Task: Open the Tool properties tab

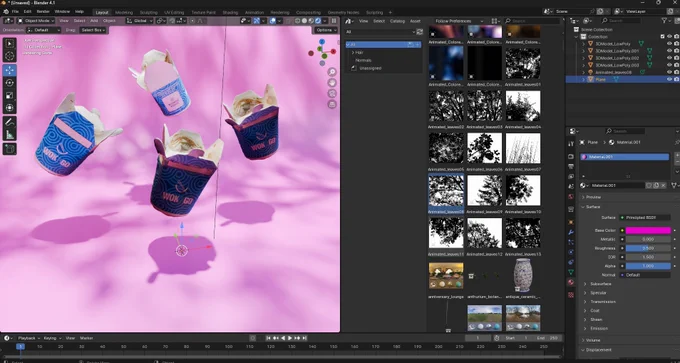Action: coord(571,144)
